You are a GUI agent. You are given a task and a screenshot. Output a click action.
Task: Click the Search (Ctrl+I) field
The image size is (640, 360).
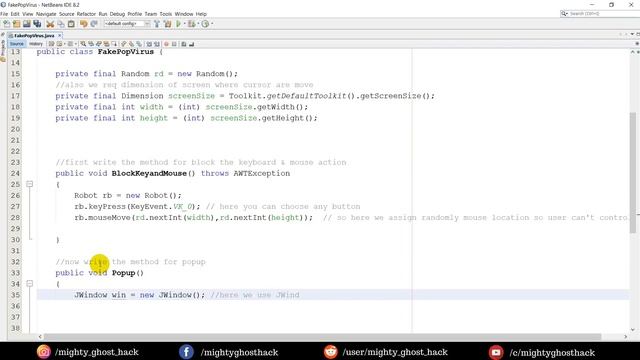(x=600, y=13)
